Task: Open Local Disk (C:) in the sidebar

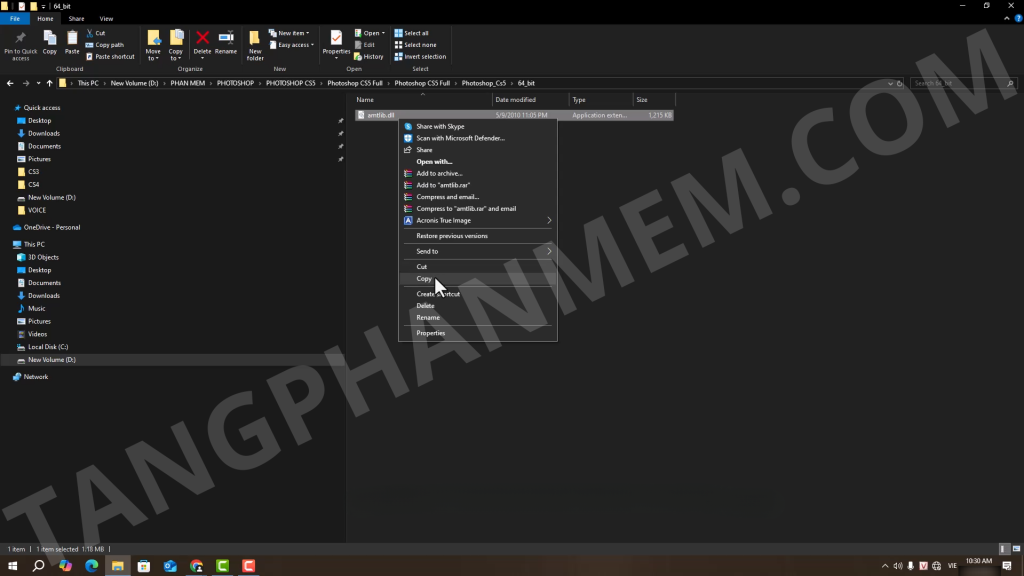Action: click(47, 347)
